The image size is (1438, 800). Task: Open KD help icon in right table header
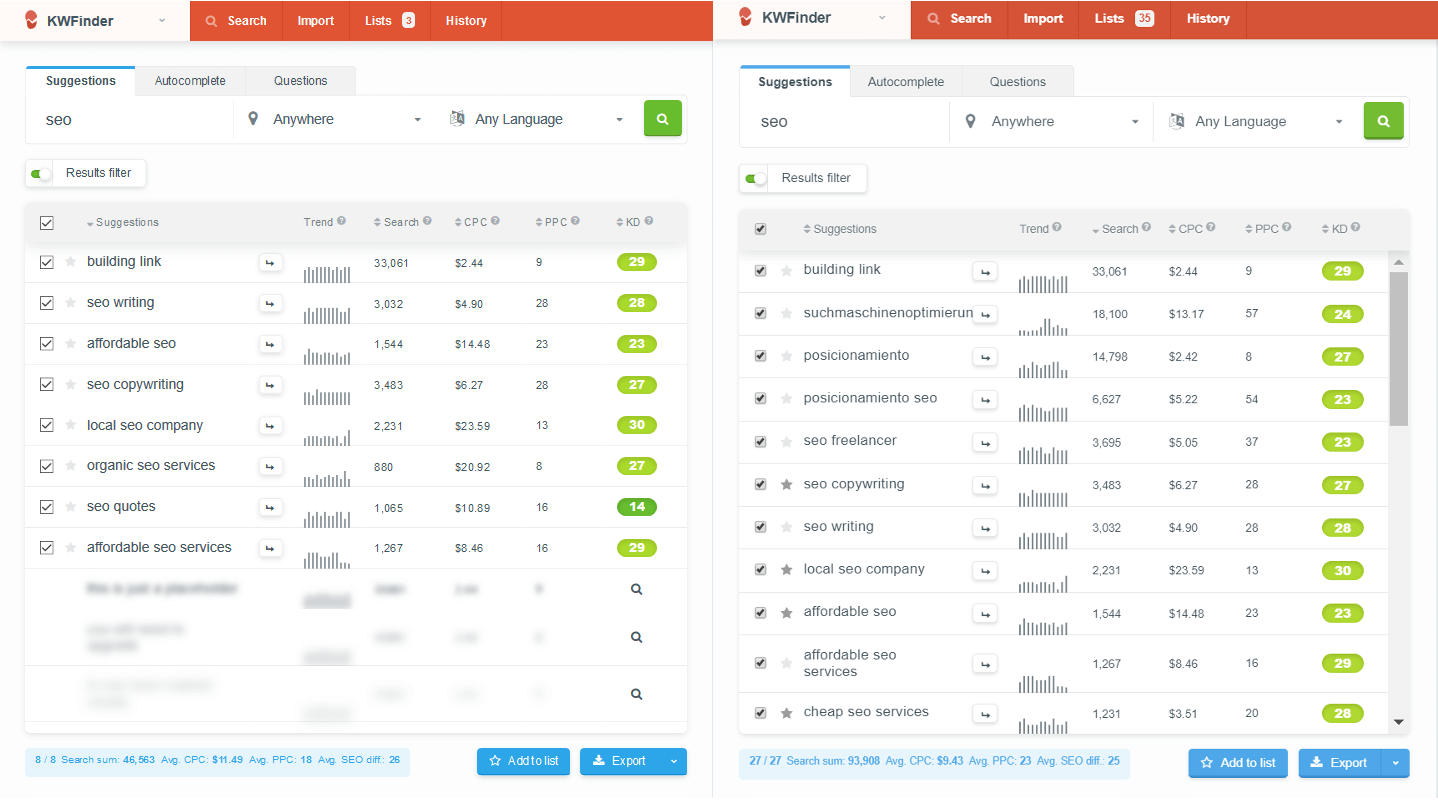pos(1355,228)
